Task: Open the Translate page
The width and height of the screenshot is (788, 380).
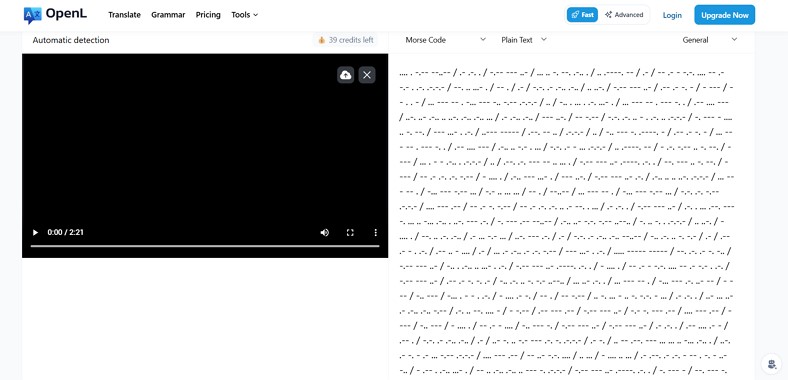Action: (124, 15)
